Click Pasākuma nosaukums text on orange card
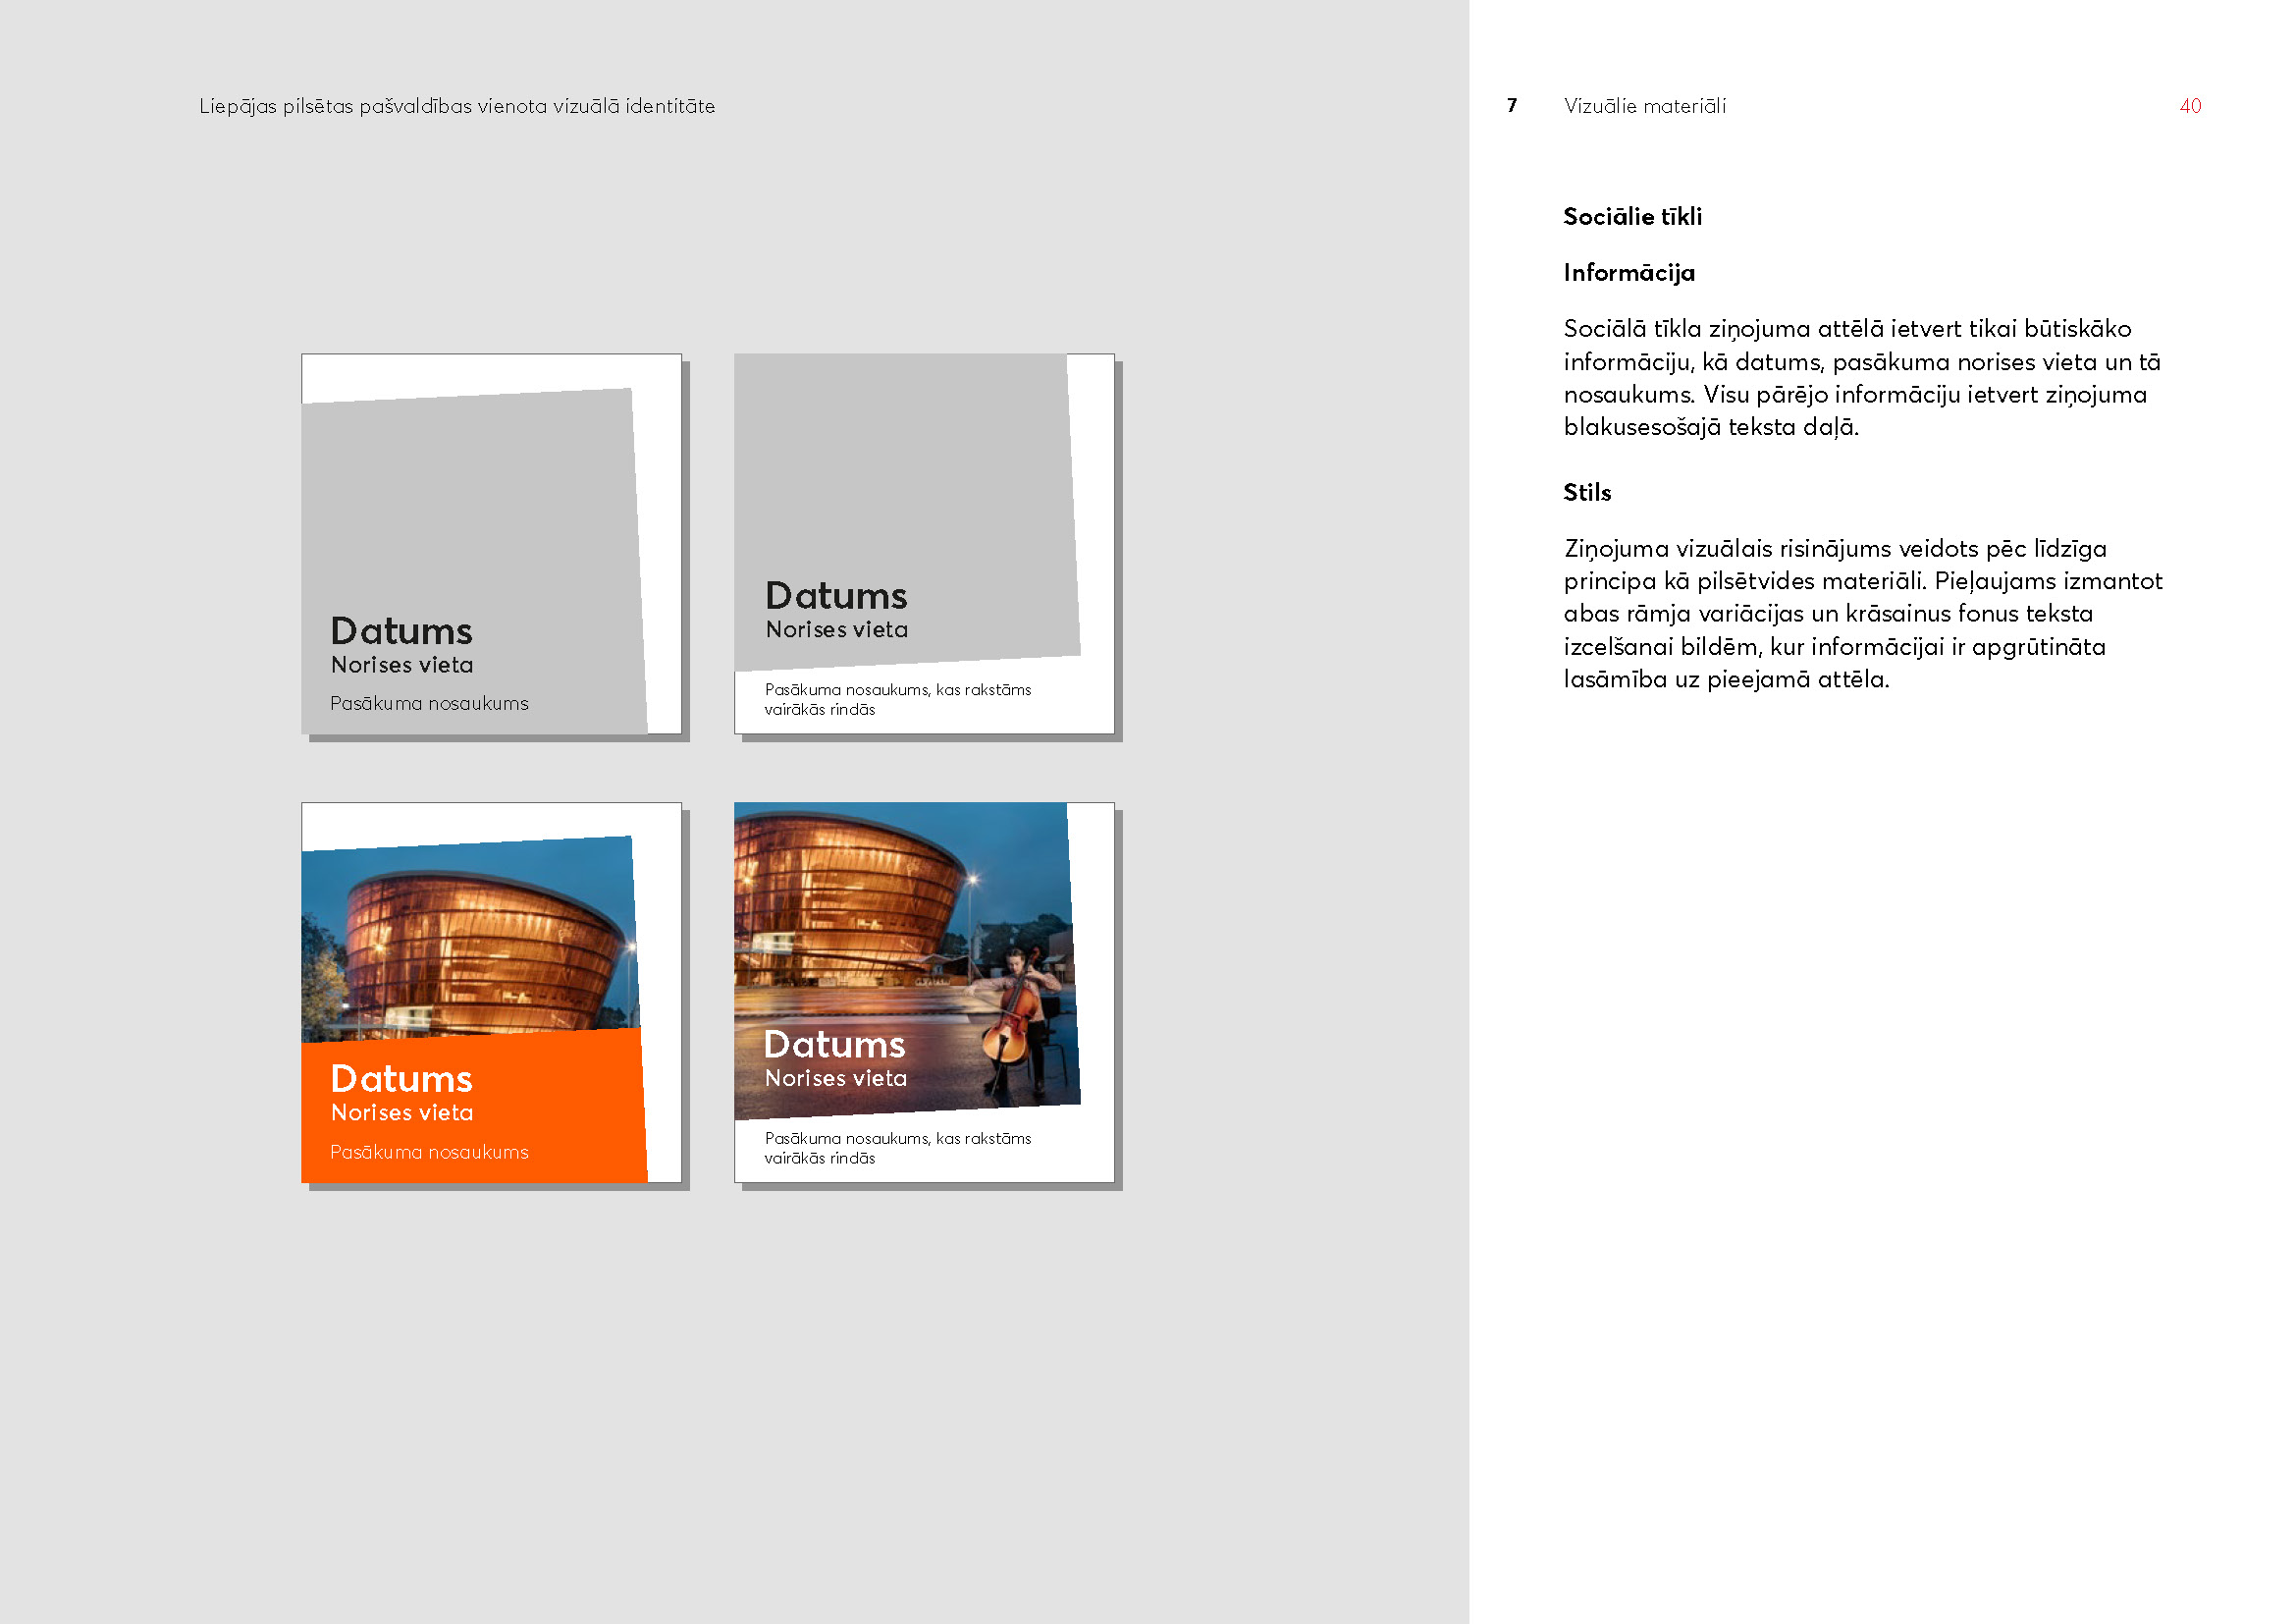 tap(429, 1152)
